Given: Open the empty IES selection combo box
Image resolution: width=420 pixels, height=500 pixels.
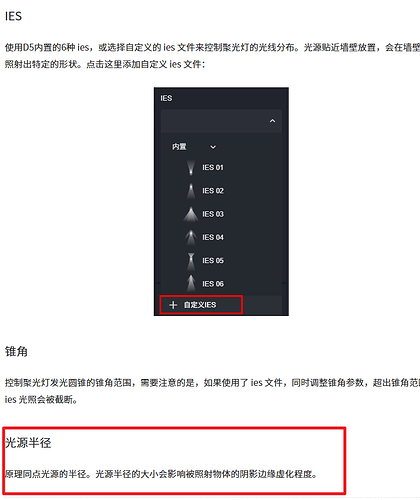Looking at the screenshot, I should tap(221, 121).
